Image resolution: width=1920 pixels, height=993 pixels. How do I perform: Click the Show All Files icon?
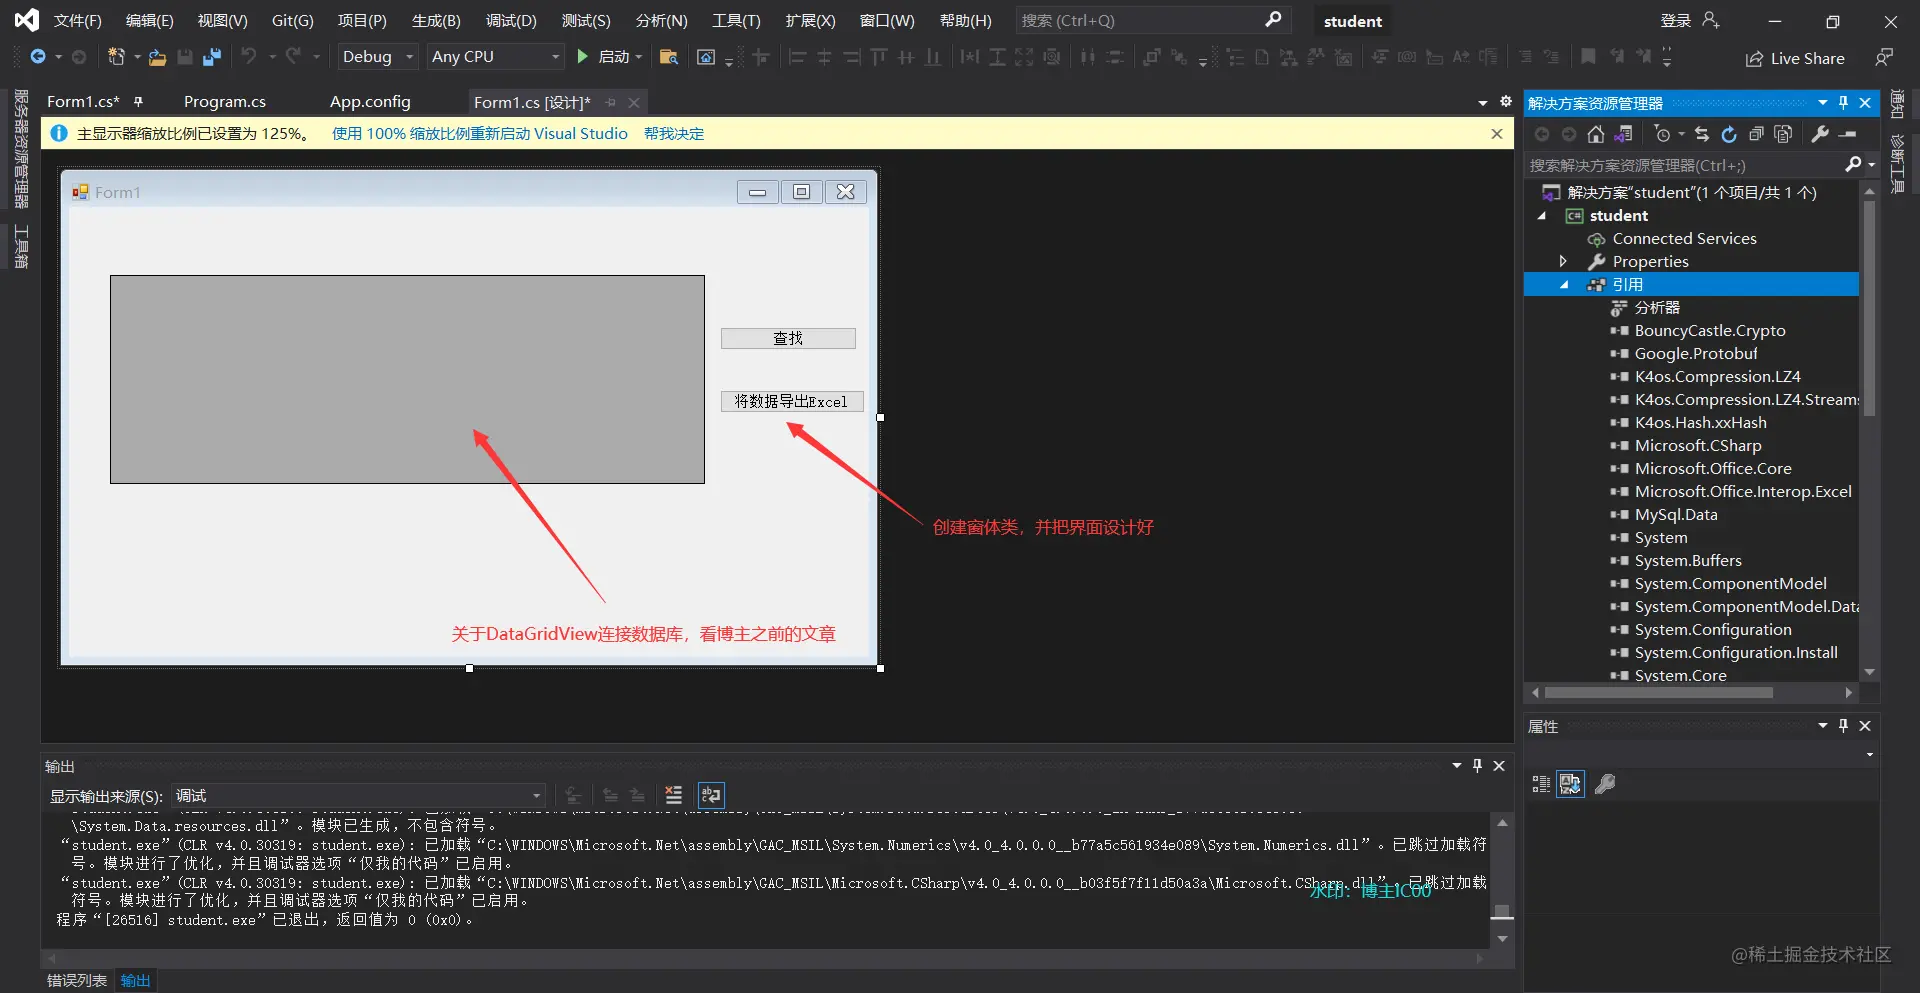1783,134
